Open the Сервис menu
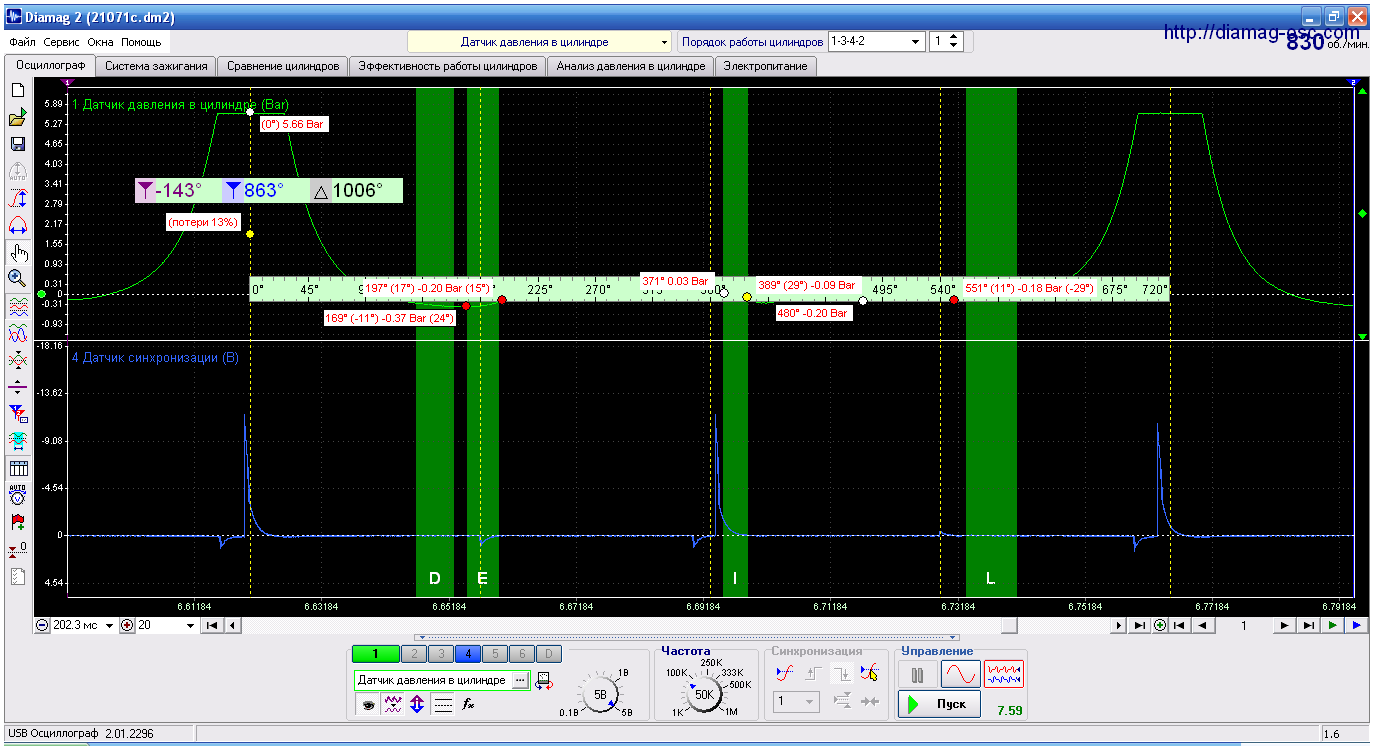 62,43
